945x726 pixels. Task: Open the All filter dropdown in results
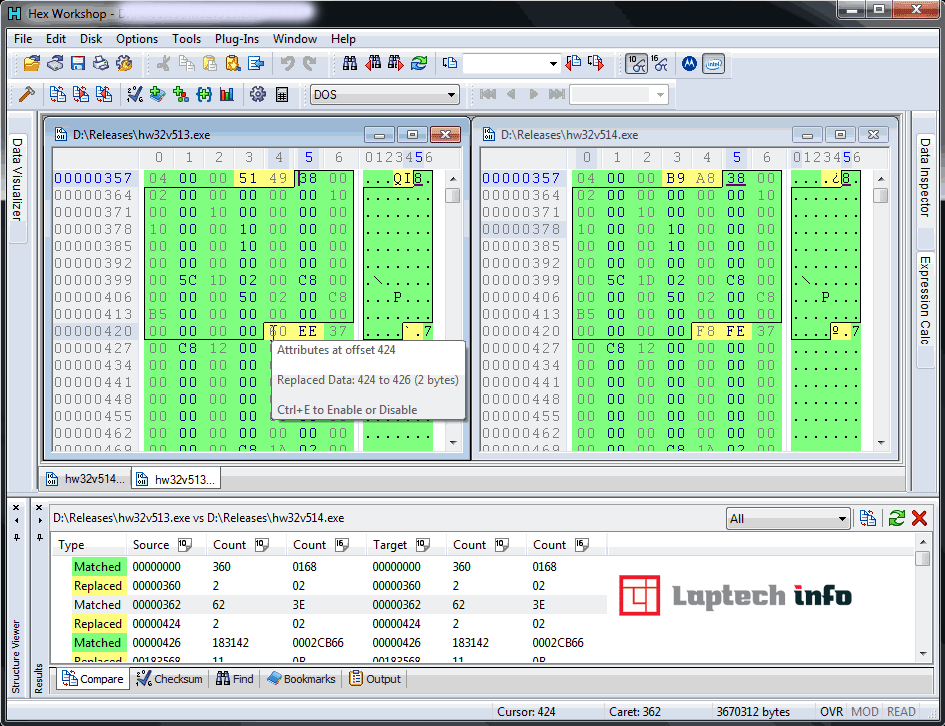788,519
